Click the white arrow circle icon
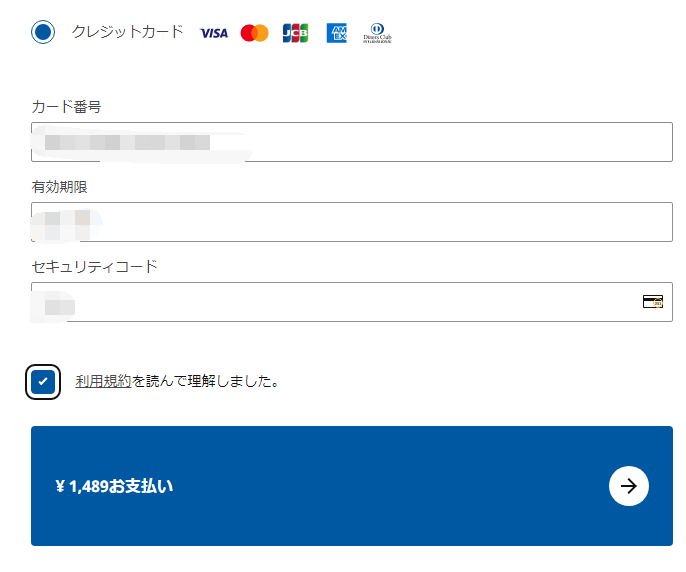This screenshot has height=572, width=686. coord(629,486)
